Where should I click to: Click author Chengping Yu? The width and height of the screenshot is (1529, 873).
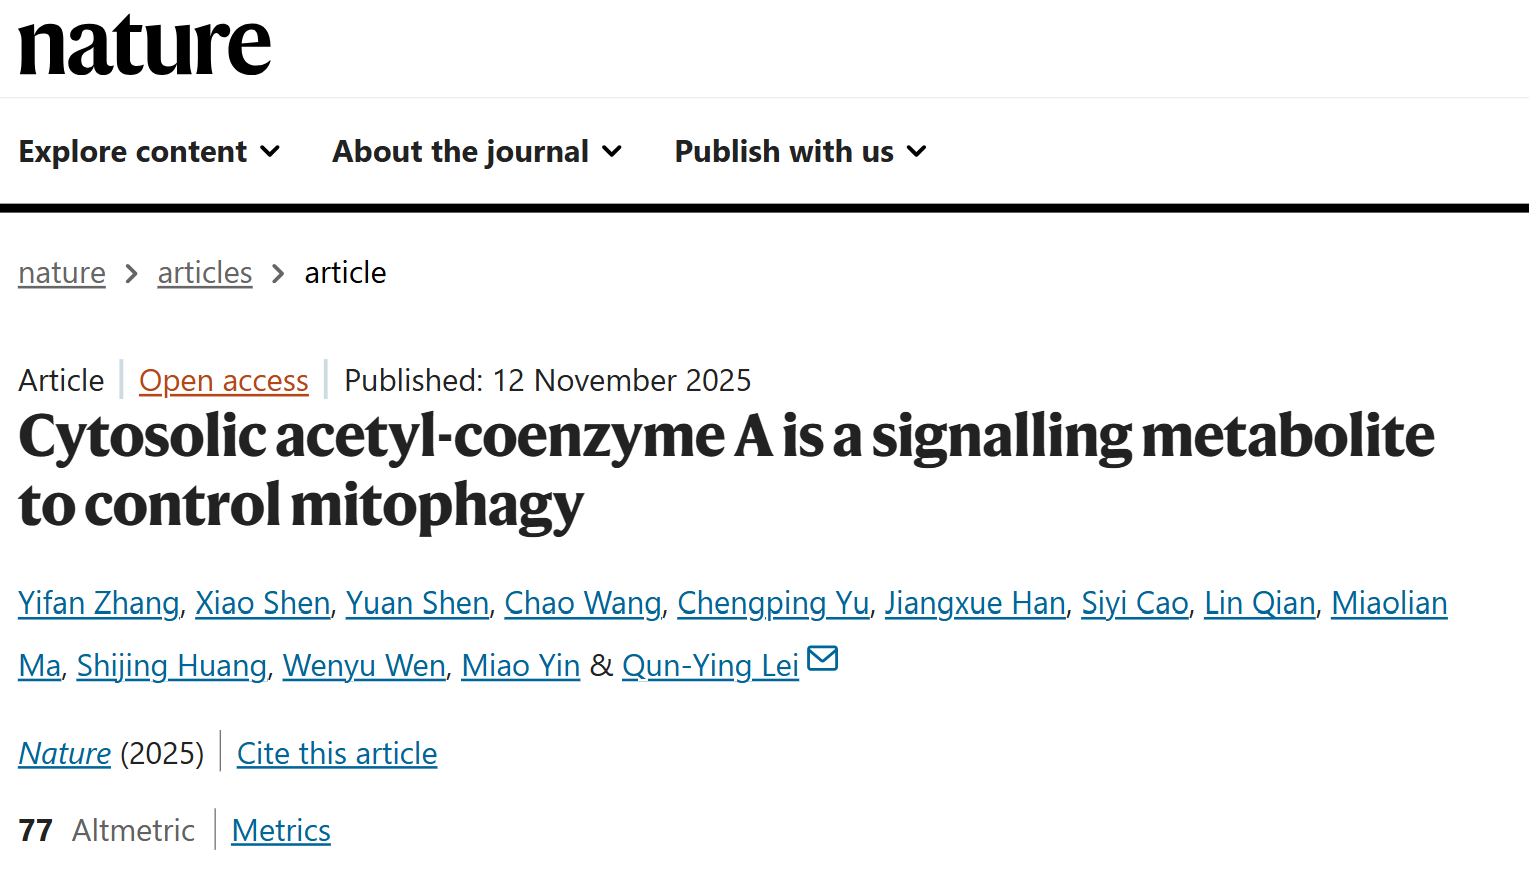pyautogui.click(x=773, y=603)
